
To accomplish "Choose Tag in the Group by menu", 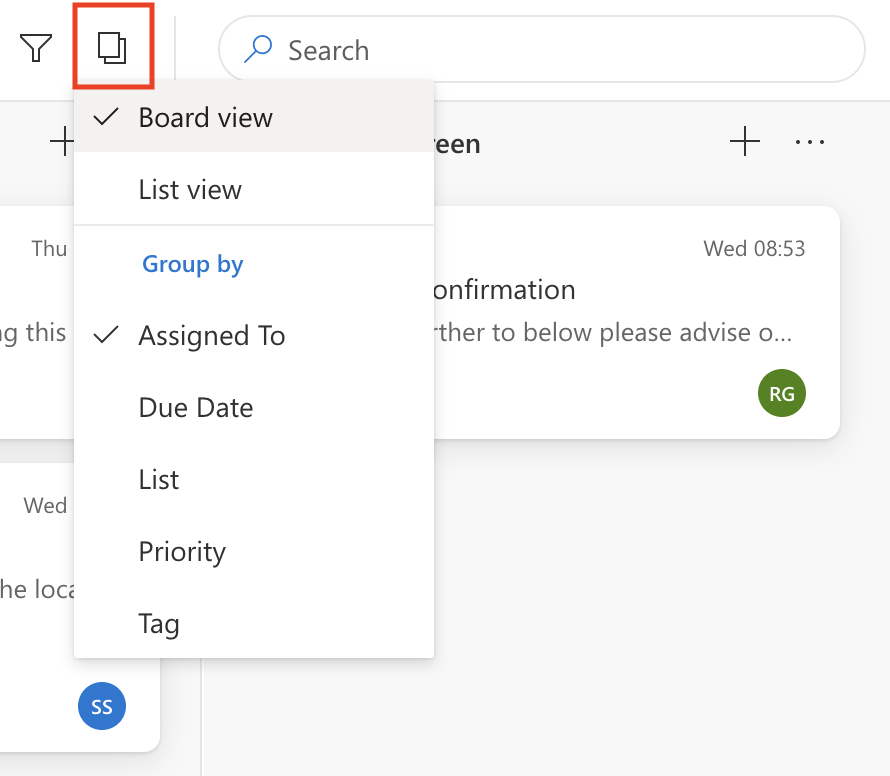I will point(159,624).
